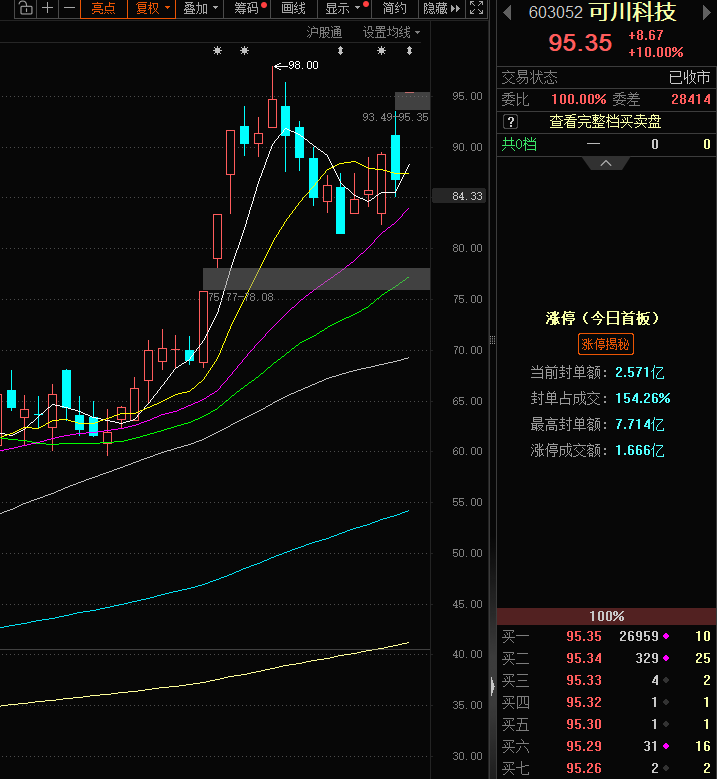Viewport: 717px width, 779px height.
Task: Open the 叠加 overlay dropdown
Action: pyautogui.click(x=200, y=8)
